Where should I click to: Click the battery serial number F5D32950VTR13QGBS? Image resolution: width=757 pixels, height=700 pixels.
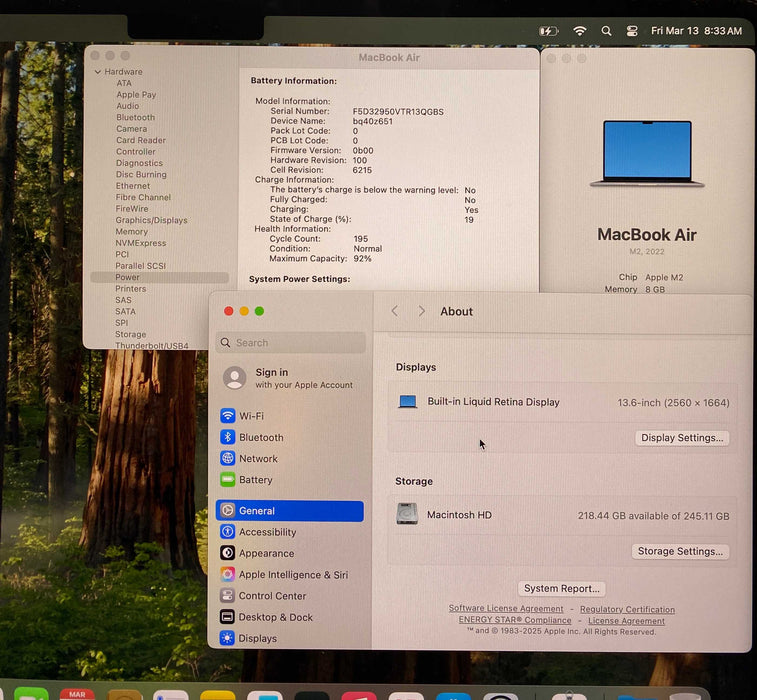(x=398, y=112)
